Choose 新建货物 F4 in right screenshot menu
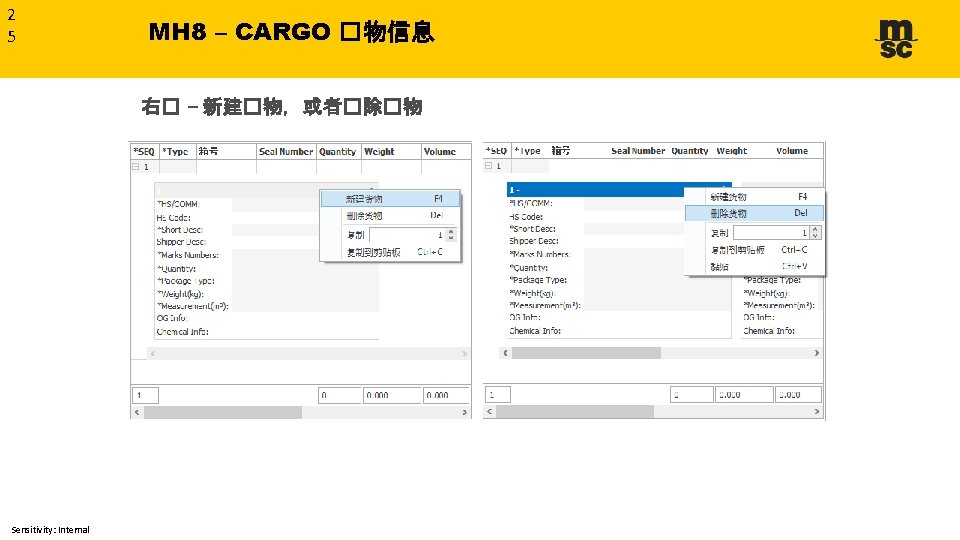The width and height of the screenshot is (960, 540). pos(755,197)
